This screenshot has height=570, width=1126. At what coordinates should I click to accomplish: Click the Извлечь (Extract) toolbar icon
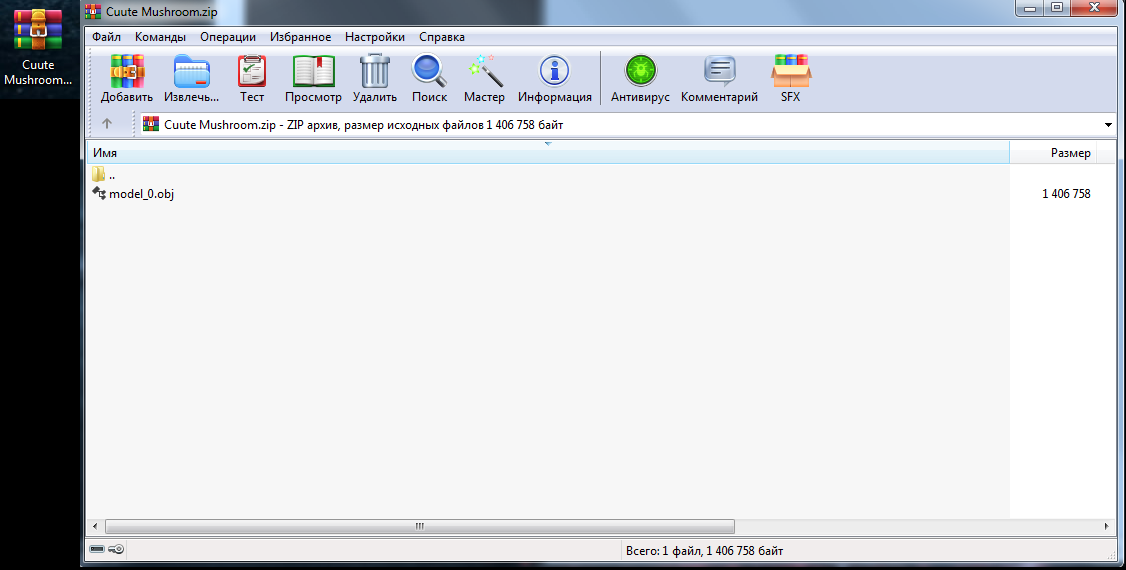pos(192,71)
